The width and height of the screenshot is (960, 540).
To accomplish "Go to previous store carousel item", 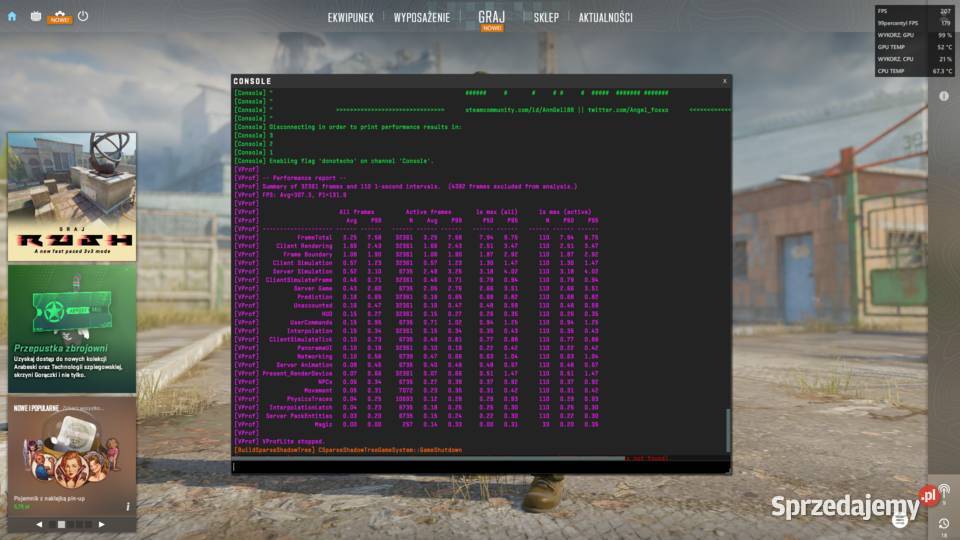I will pos(39,524).
